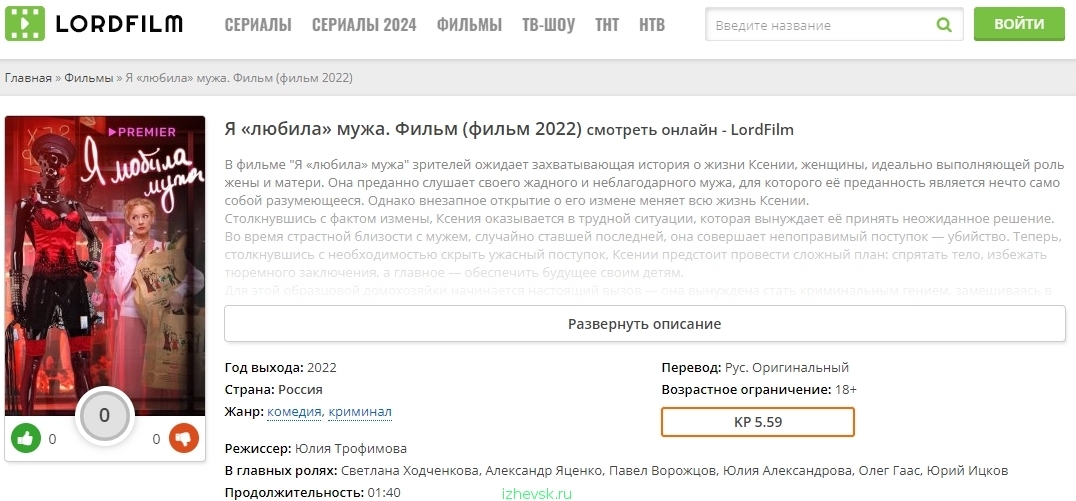
Task: Click actor name Светлана Ходченкова
Action: (x=412, y=471)
